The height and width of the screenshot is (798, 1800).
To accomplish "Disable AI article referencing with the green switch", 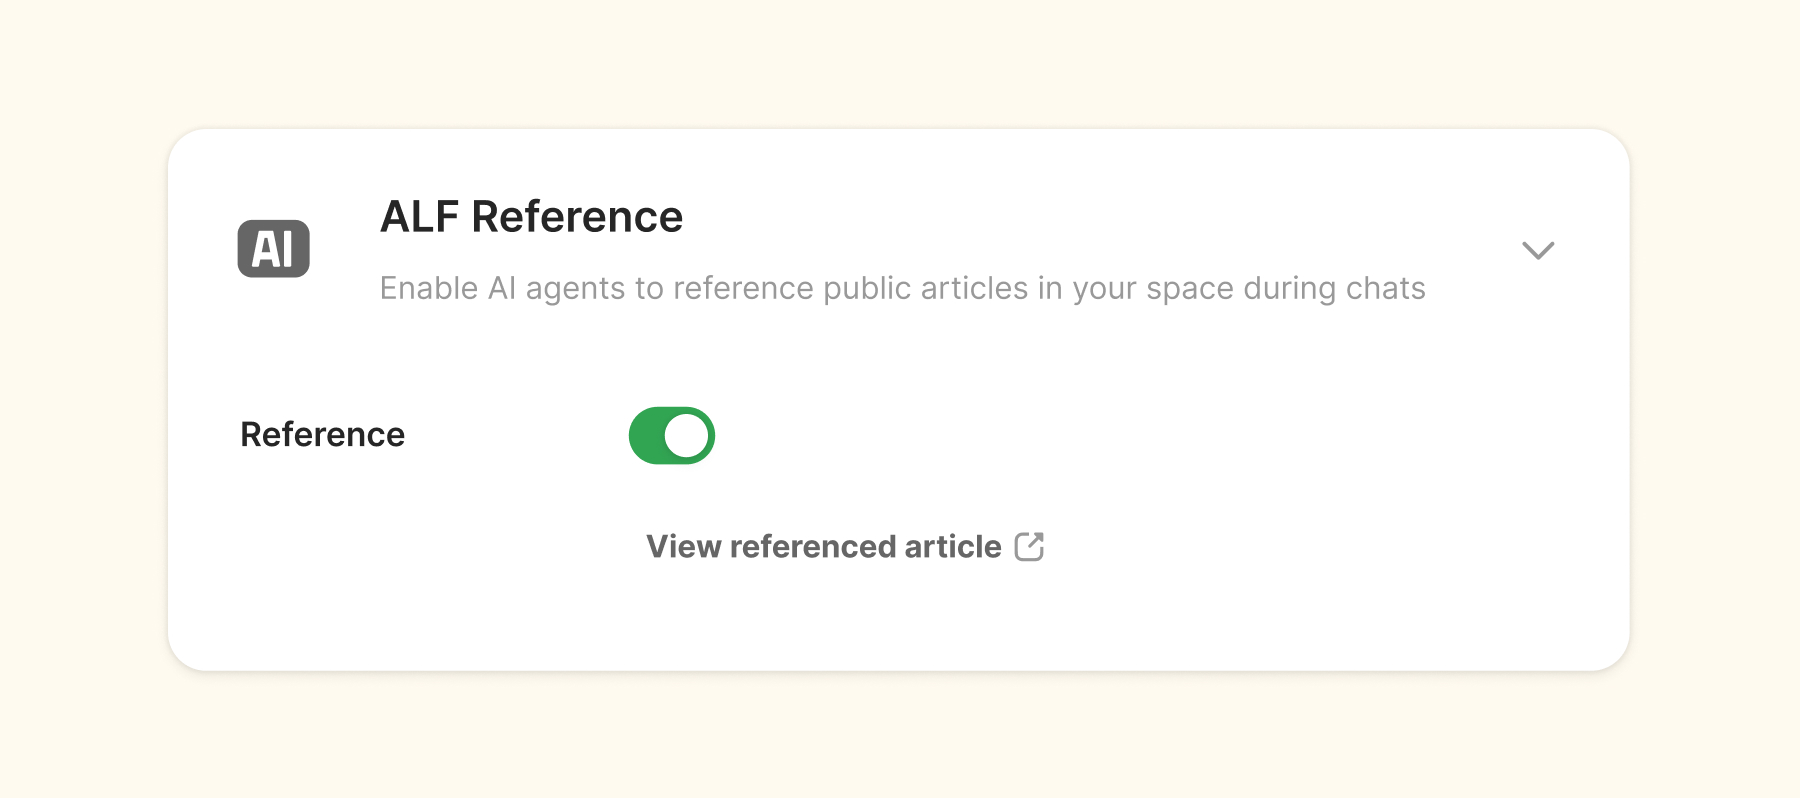I will [x=671, y=436].
